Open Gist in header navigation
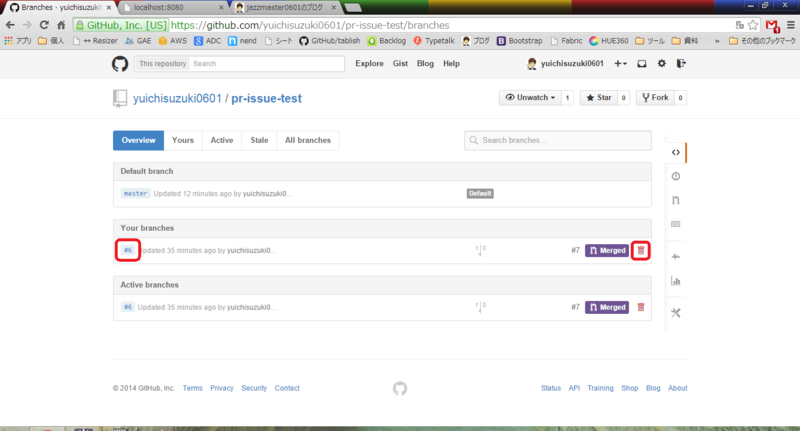This screenshot has height=431, width=800. coord(400,64)
